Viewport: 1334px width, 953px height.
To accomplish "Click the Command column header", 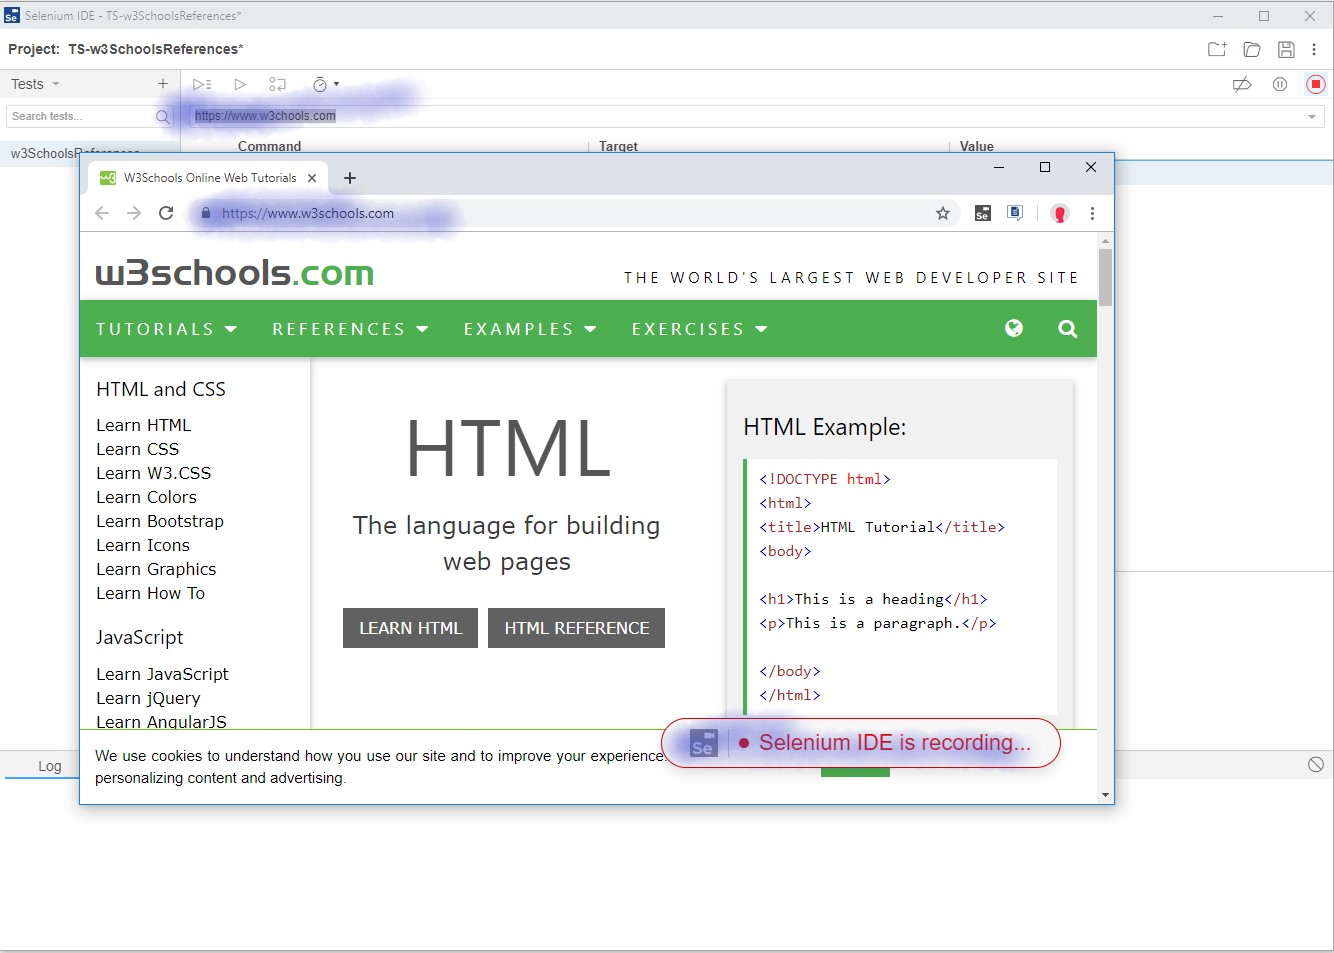I will pos(269,147).
